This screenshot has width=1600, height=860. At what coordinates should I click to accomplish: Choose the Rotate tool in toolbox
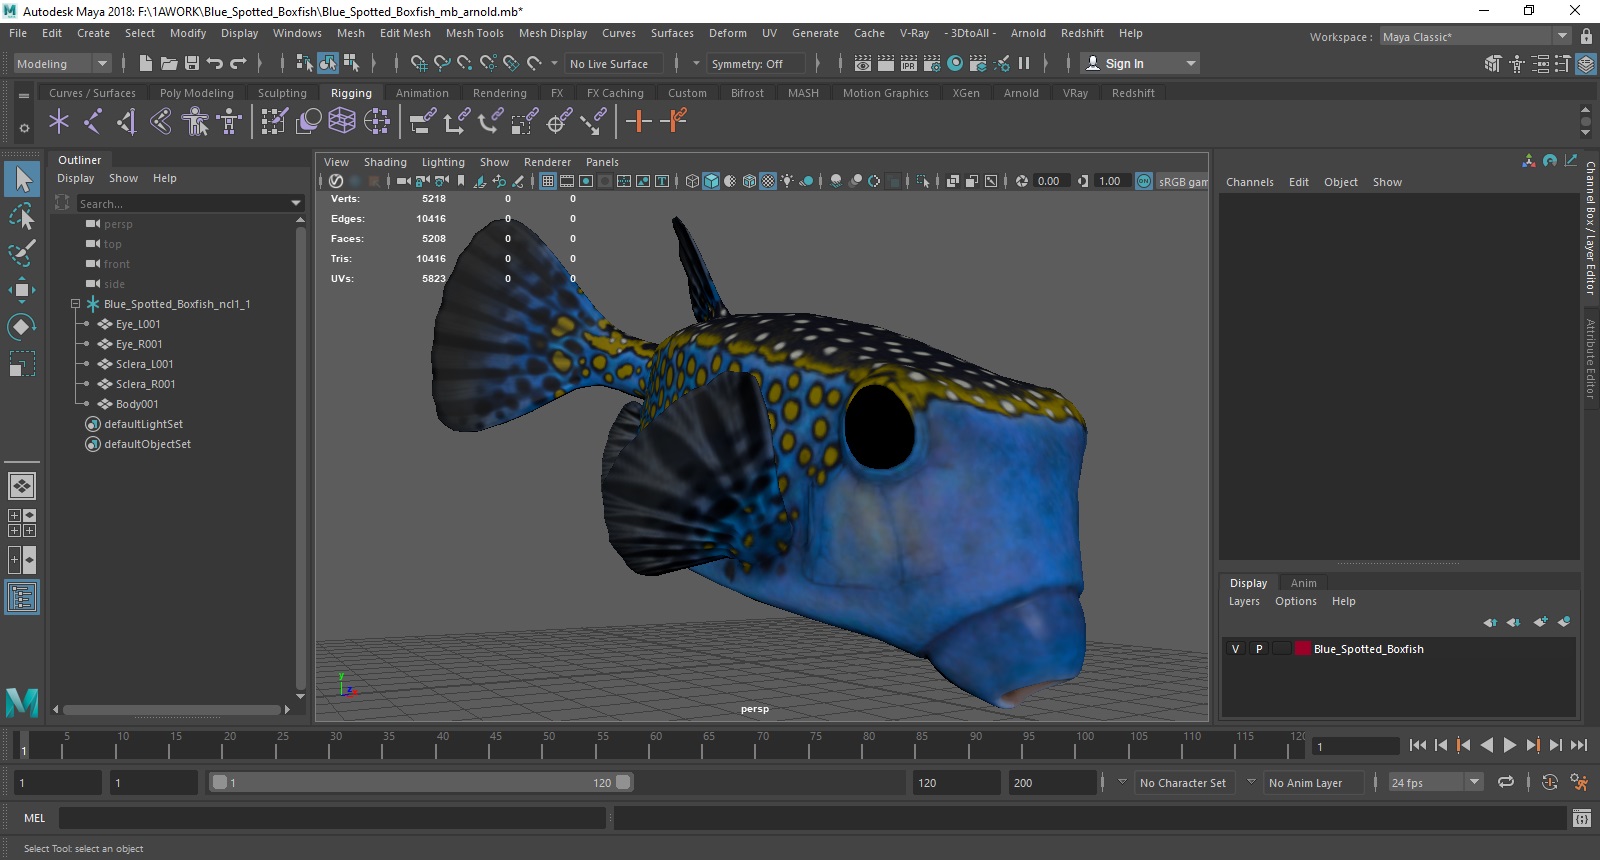coord(22,326)
